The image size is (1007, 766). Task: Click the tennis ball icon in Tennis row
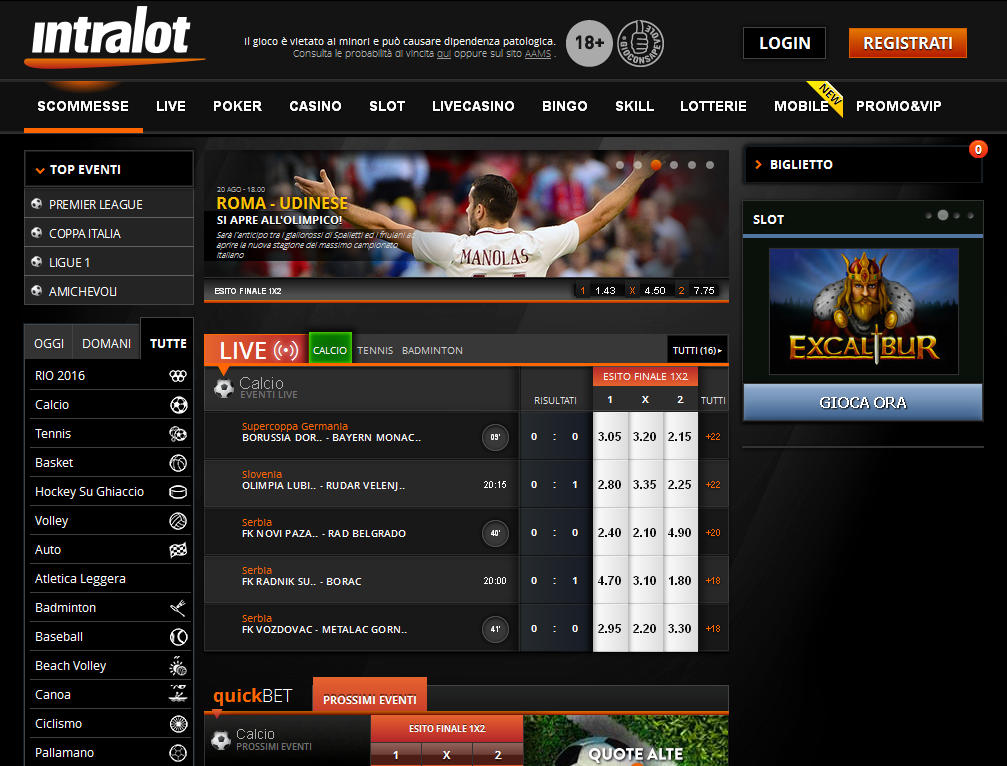[178, 433]
